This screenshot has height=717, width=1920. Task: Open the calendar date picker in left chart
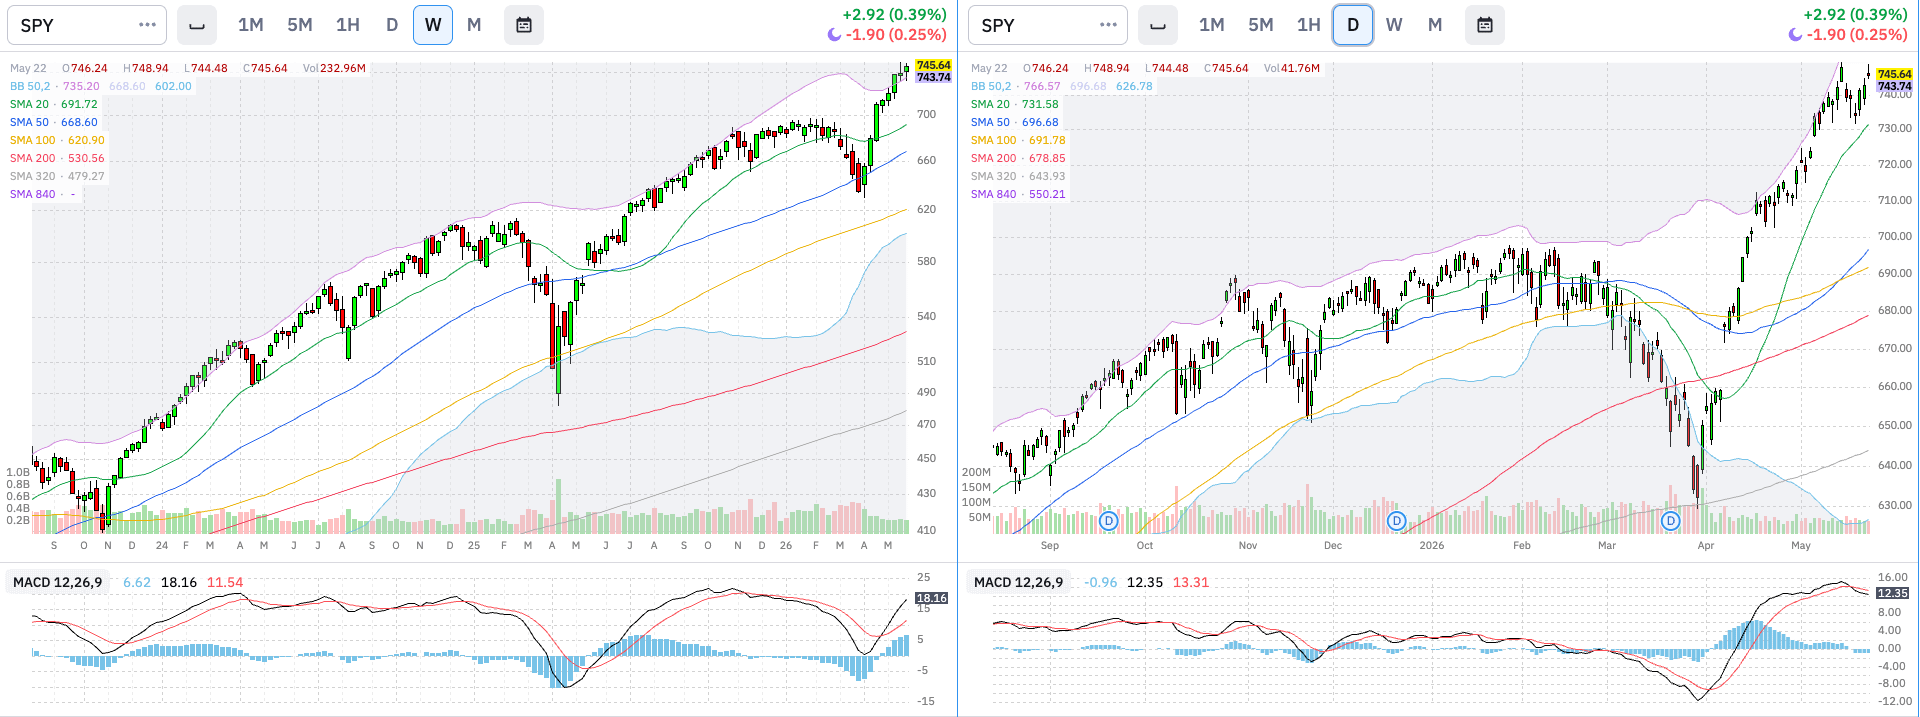click(x=524, y=25)
